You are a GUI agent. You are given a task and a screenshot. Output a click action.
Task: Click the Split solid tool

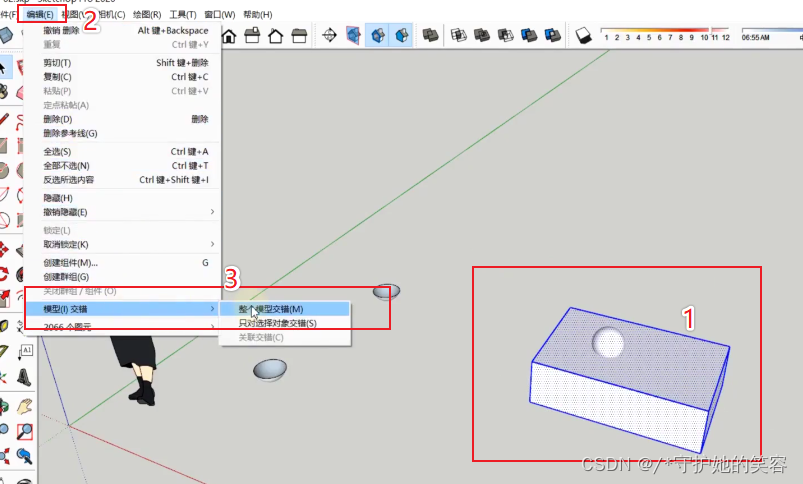(553, 35)
